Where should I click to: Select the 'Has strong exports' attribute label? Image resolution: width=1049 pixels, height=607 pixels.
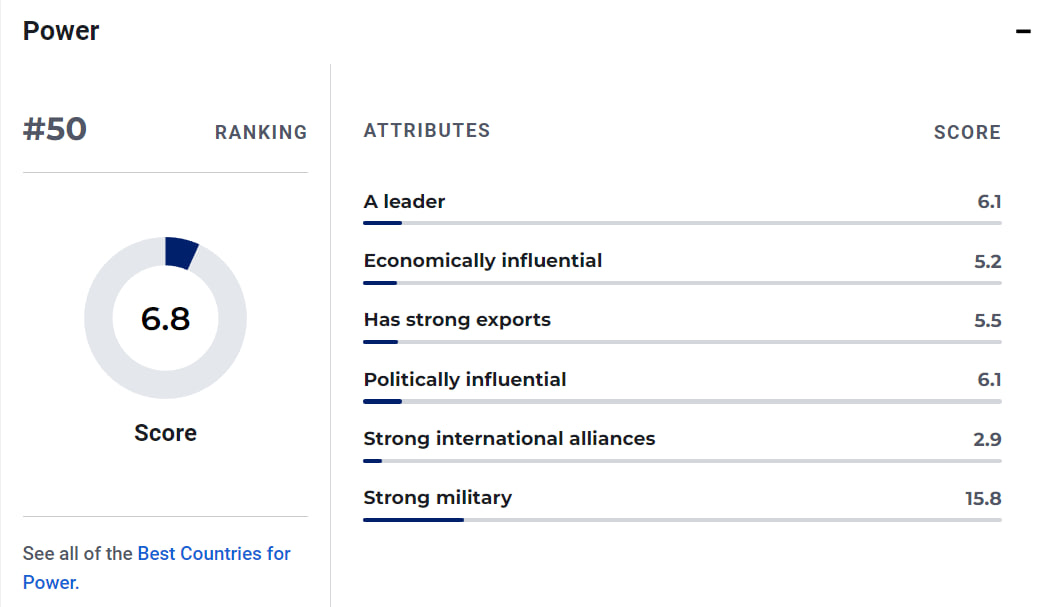point(457,320)
